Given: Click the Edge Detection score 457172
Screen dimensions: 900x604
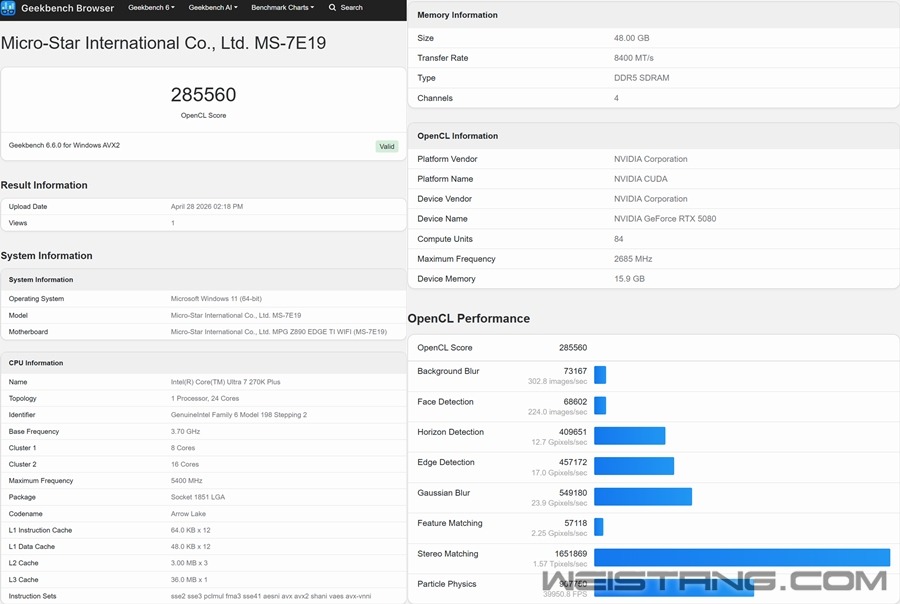Looking at the screenshot, I should tap(573, 462).
